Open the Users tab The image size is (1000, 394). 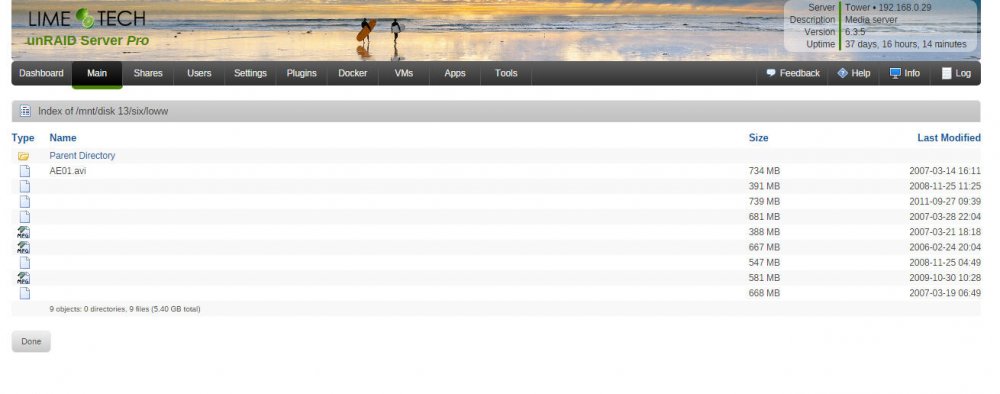click(199, 73)
